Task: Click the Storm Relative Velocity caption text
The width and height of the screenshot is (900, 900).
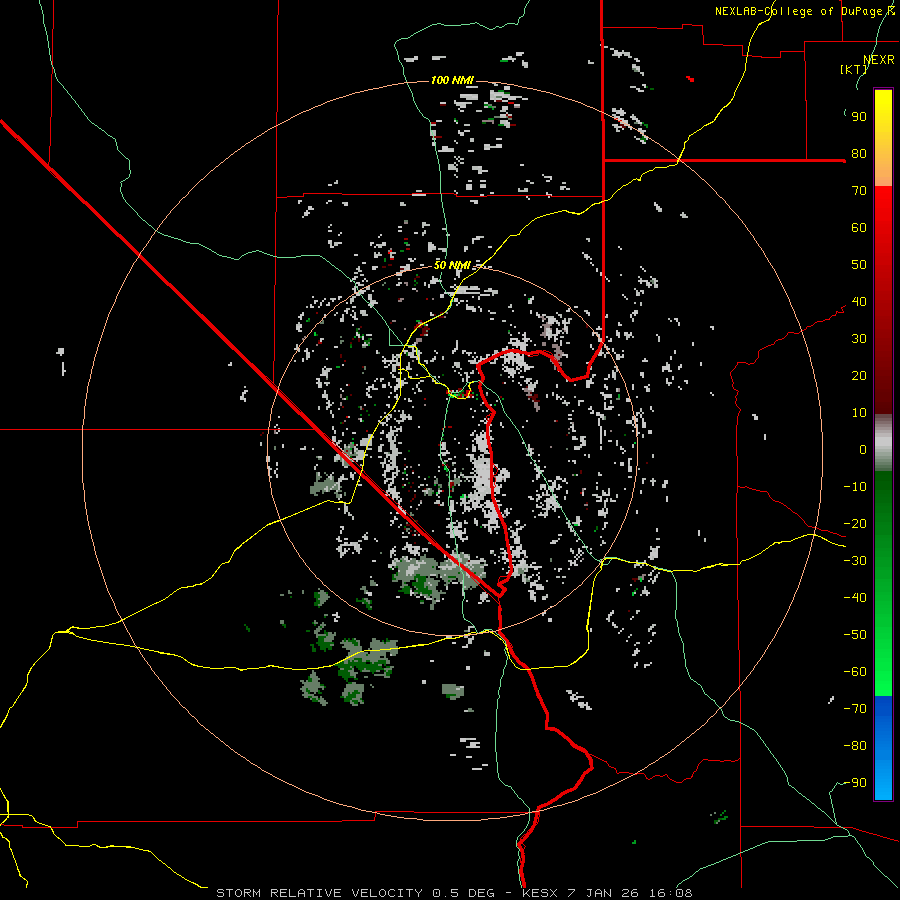Action: pyautogui.click(x=320, y=893)
